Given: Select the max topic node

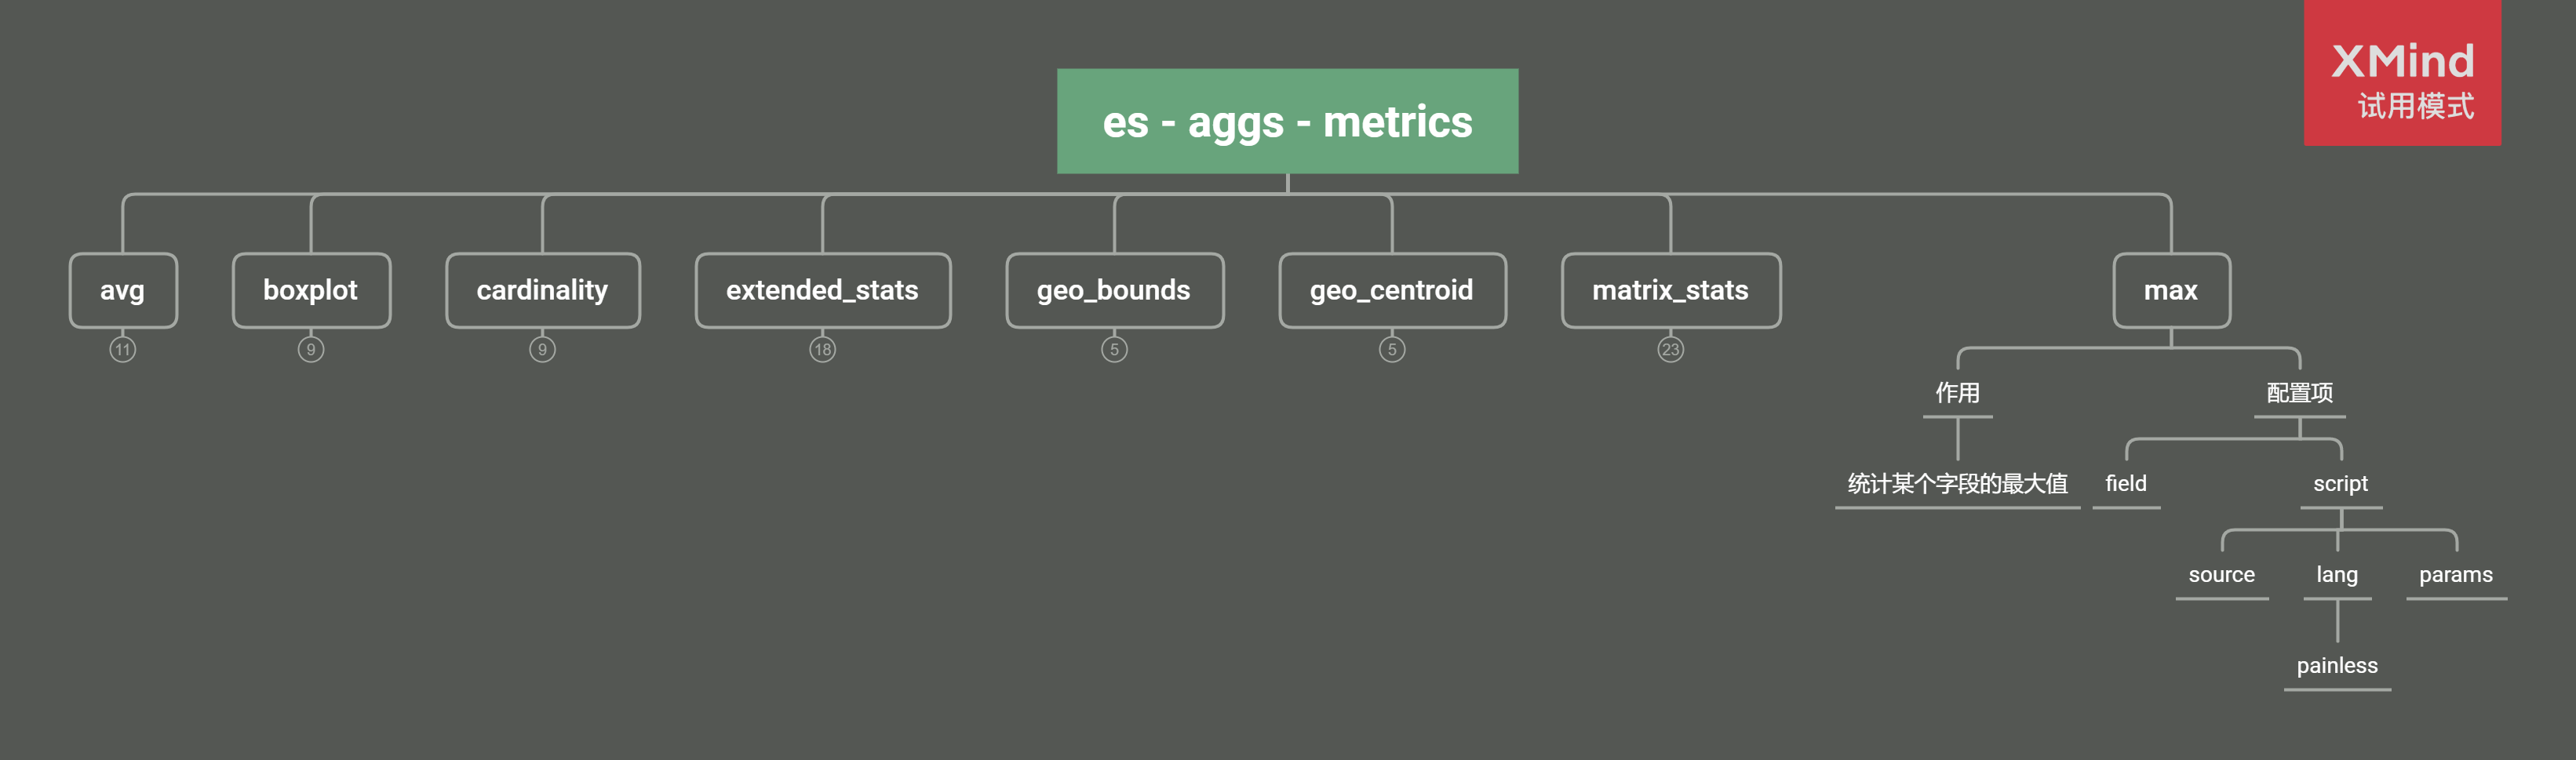Looking at the screenshot, I should click(2171, 290).
